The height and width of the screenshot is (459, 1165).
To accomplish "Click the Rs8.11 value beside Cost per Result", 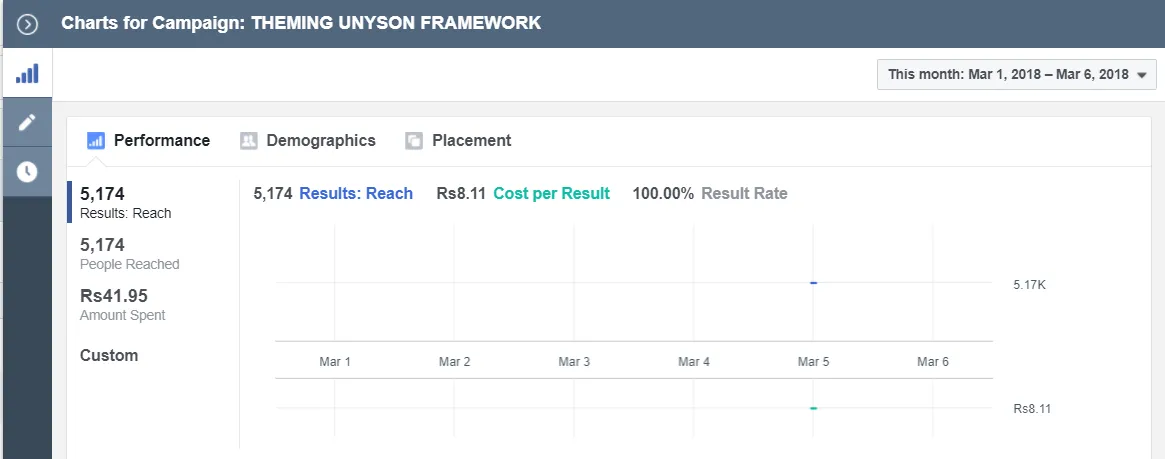I will tap(461, 194).
